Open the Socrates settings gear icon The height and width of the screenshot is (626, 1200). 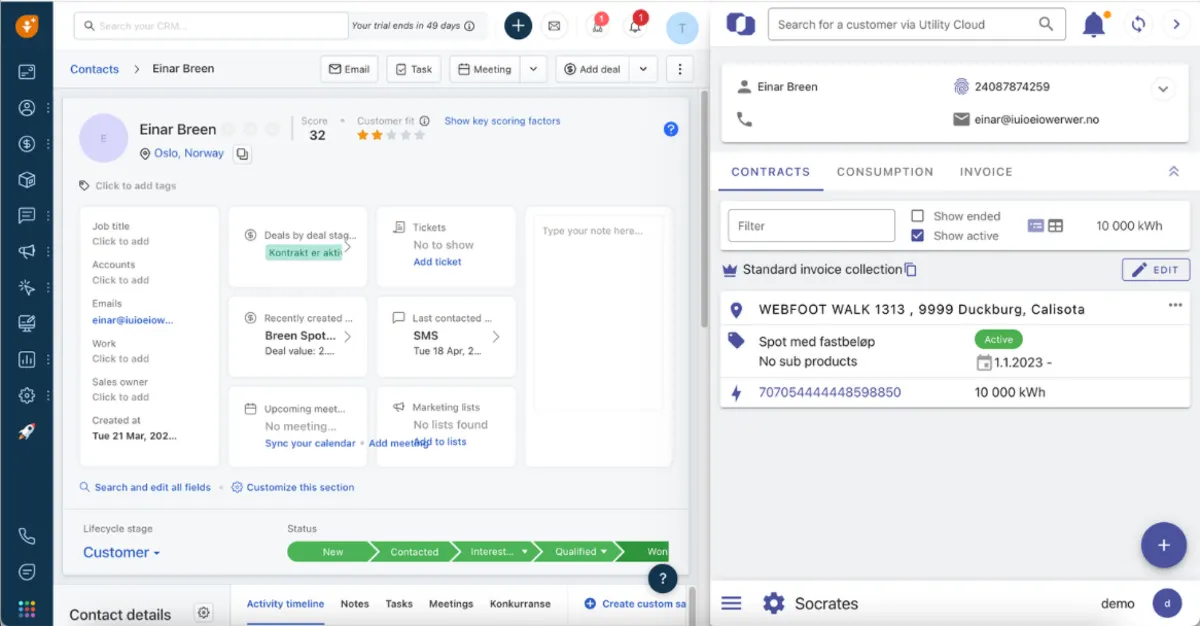coord(773,604)
